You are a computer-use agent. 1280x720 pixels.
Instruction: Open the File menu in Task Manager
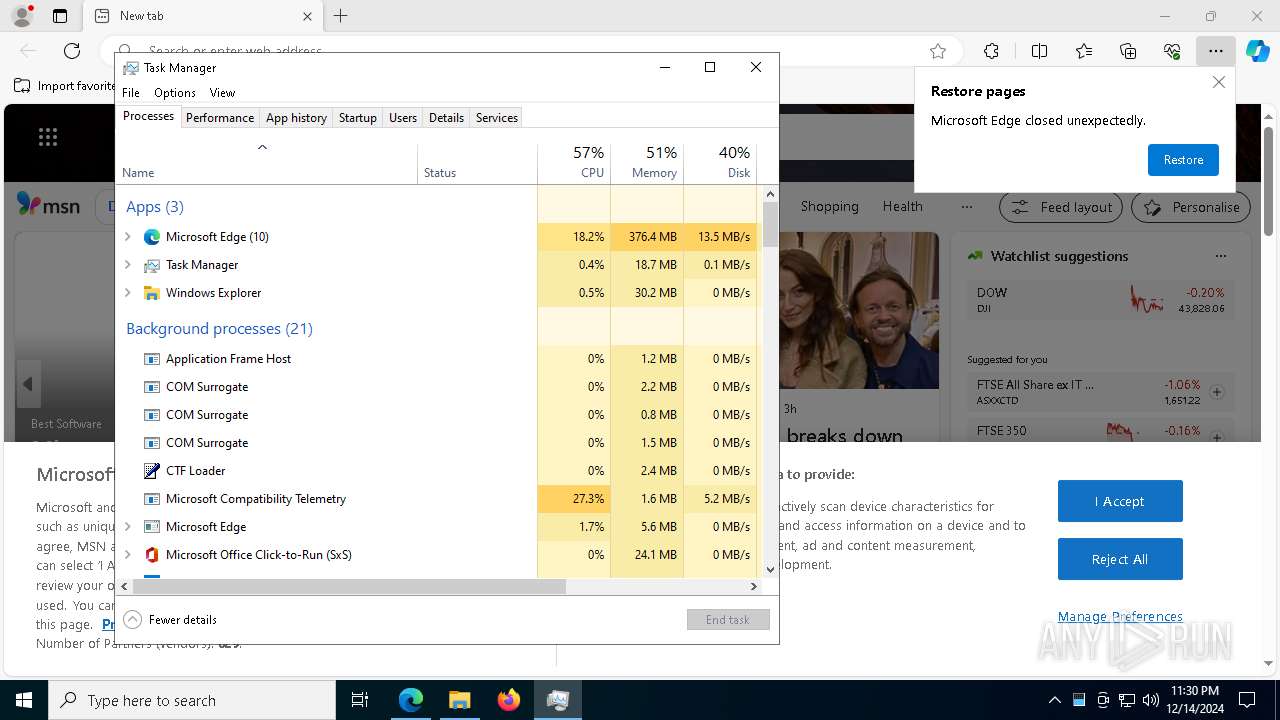tap(131, 93)
